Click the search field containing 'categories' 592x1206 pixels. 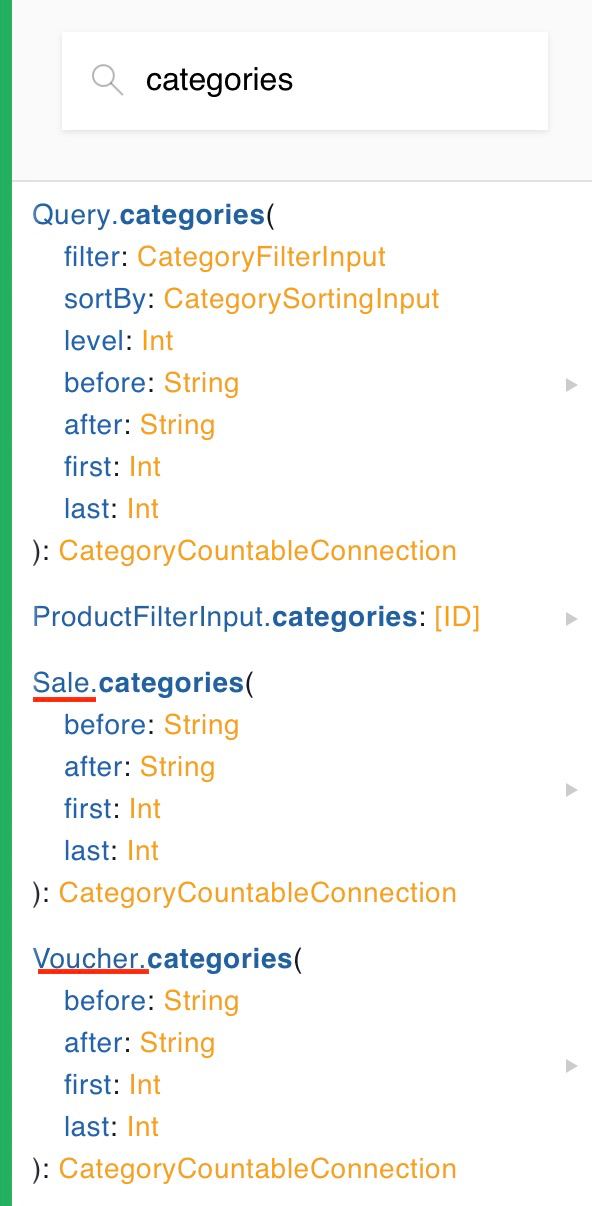point(305,81)
